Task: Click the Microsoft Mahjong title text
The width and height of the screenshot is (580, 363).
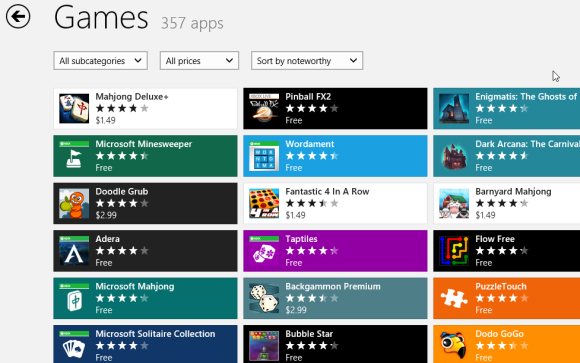Action: 135,286
